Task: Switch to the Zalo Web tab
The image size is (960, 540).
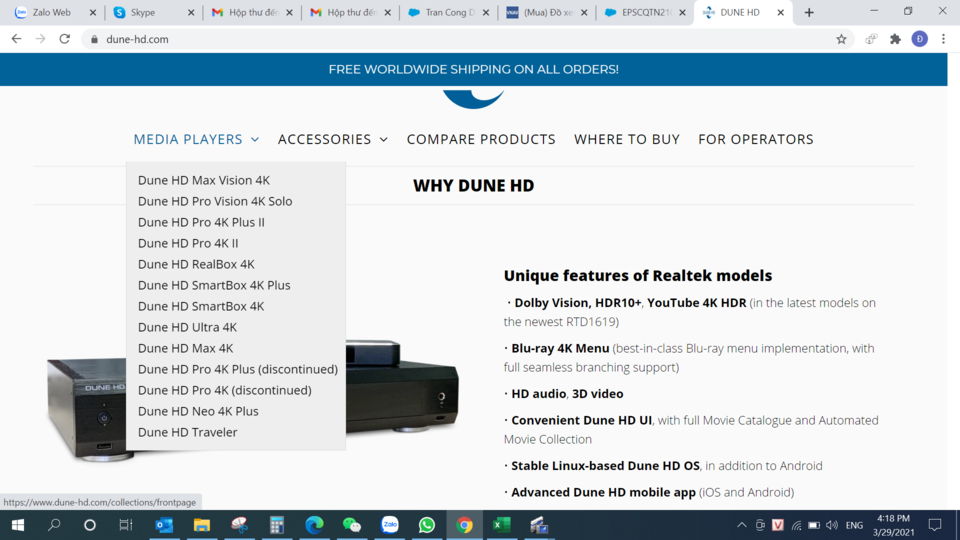Action: coord(55,12)
